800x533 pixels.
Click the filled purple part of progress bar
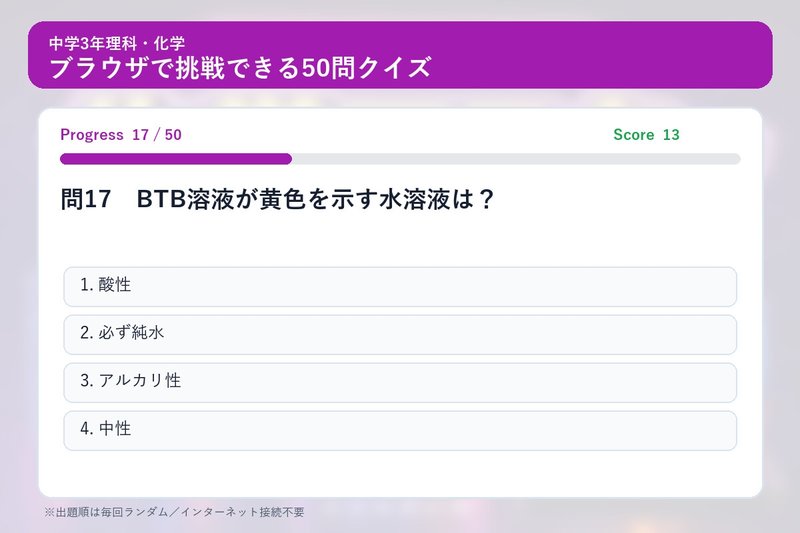coord(176,159)
